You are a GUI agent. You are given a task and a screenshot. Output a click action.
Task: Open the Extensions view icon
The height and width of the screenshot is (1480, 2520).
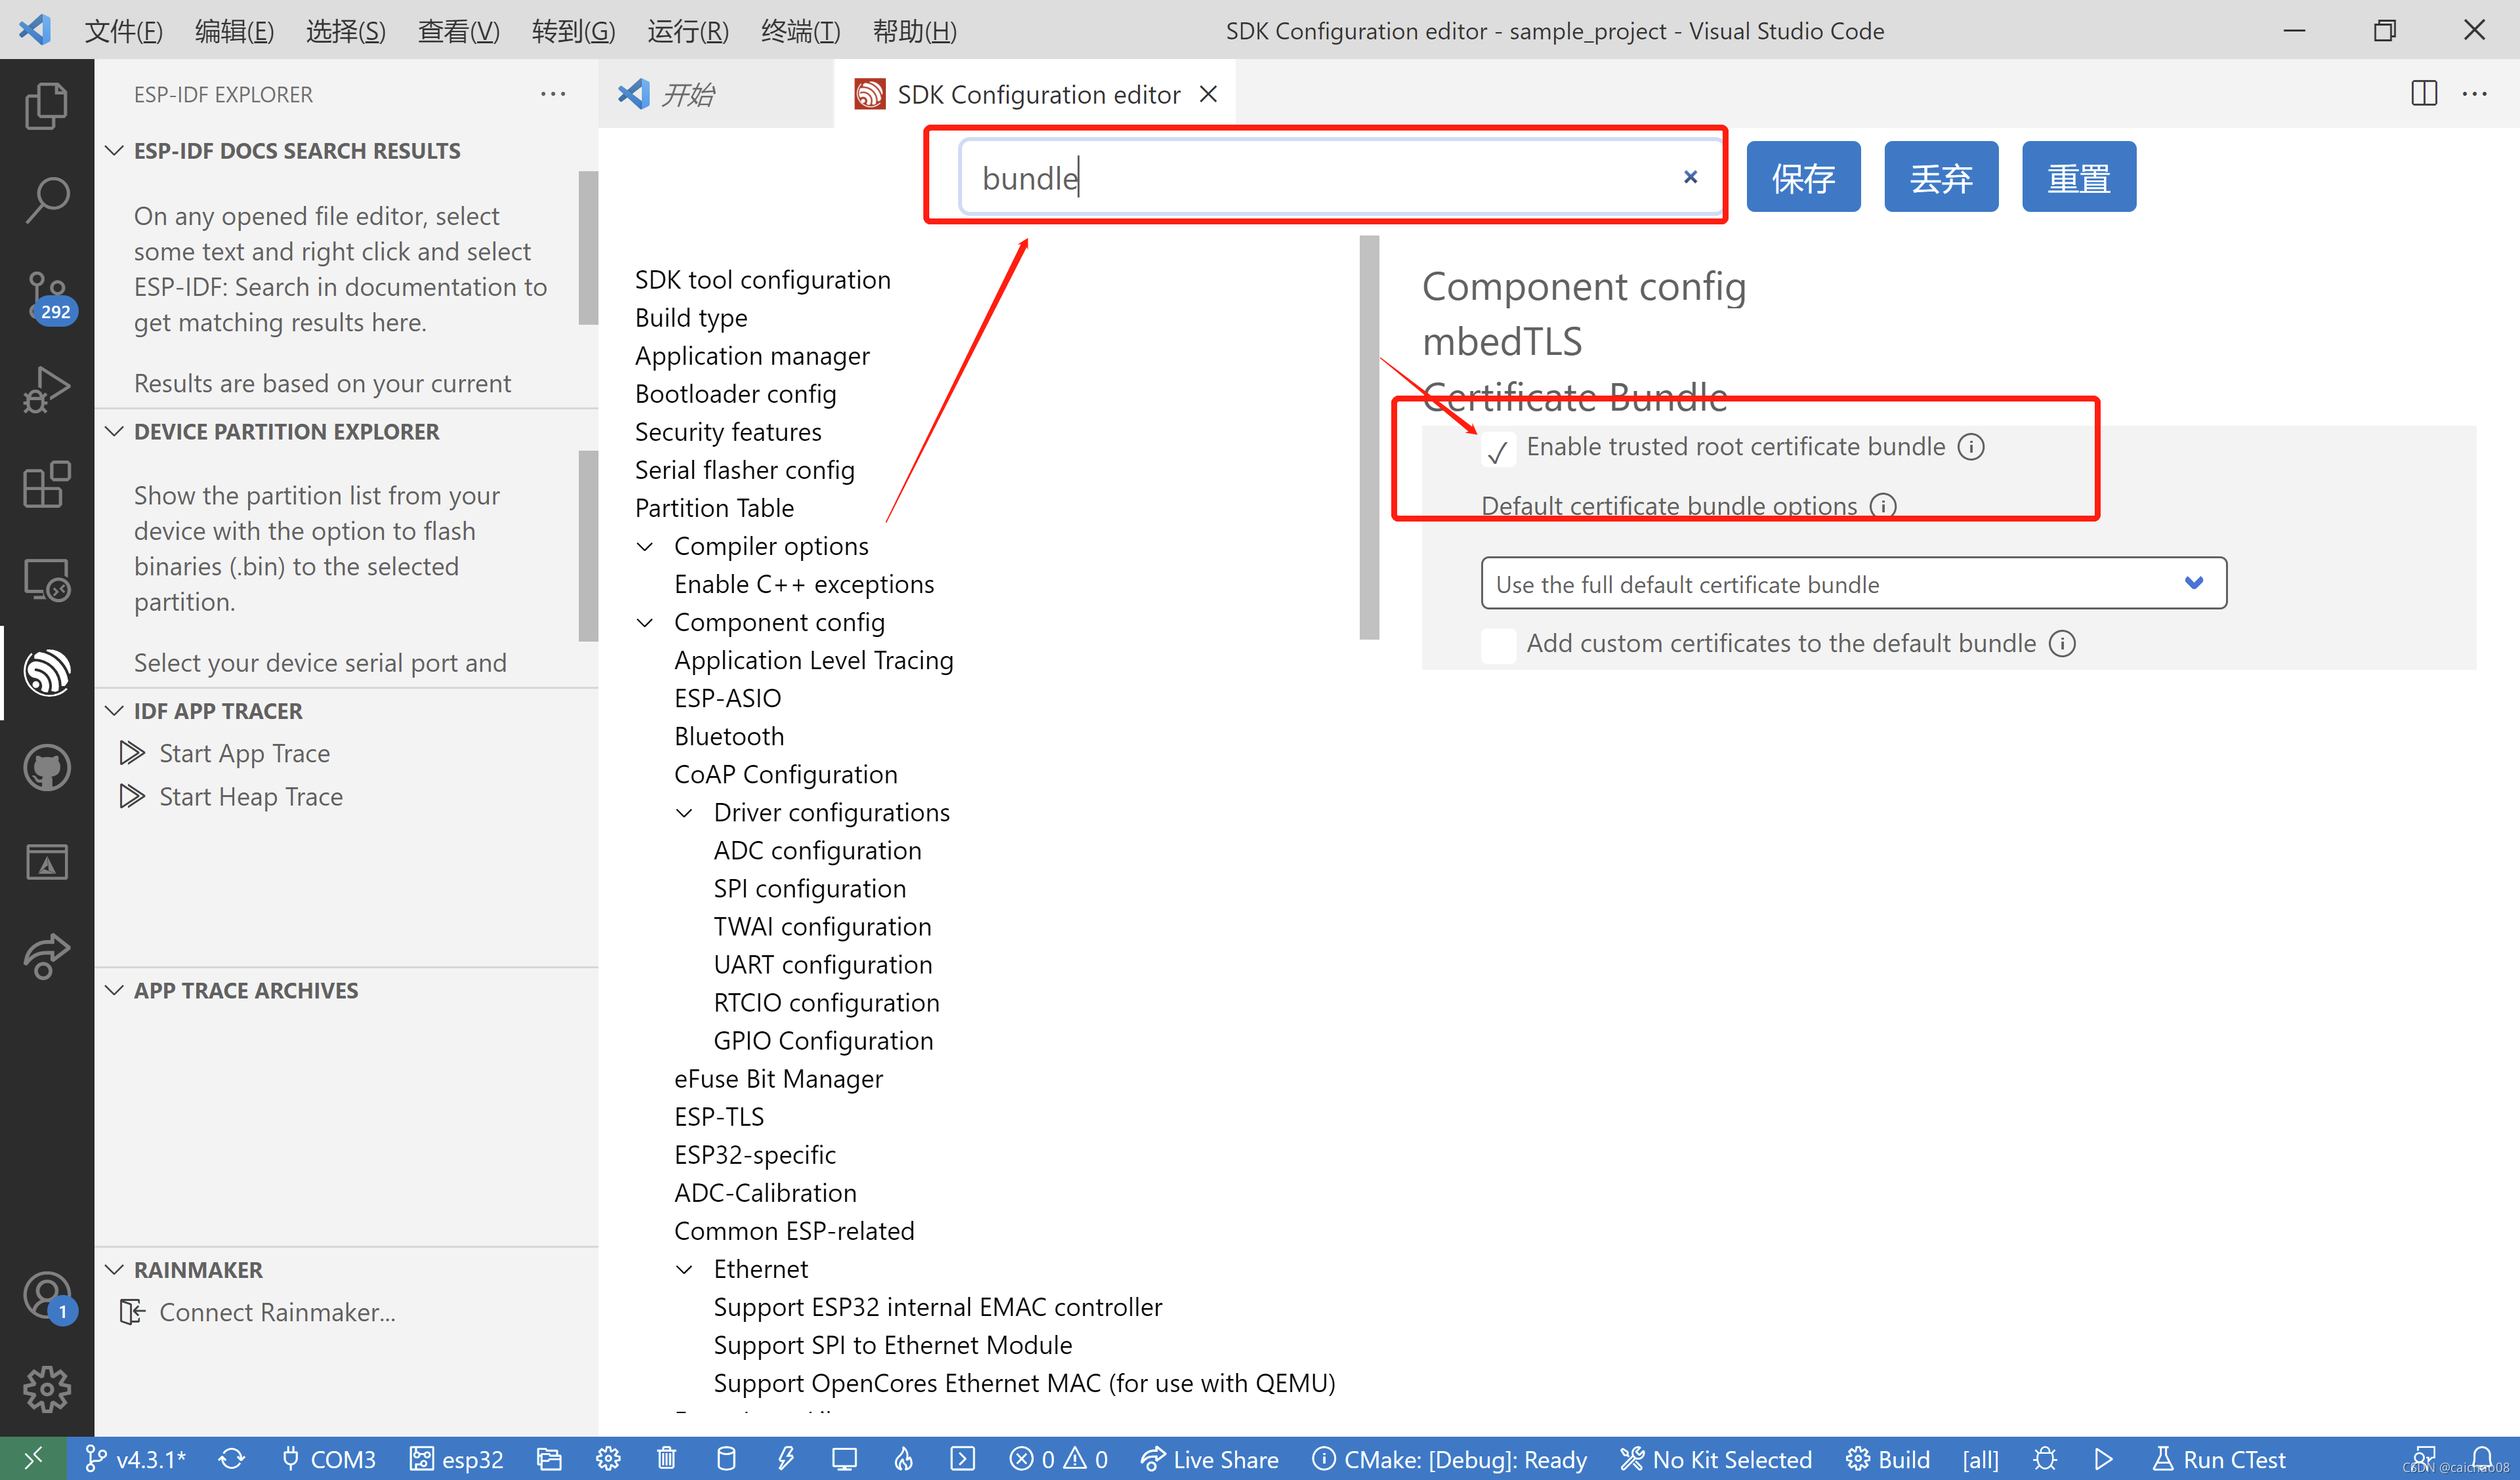46,485
